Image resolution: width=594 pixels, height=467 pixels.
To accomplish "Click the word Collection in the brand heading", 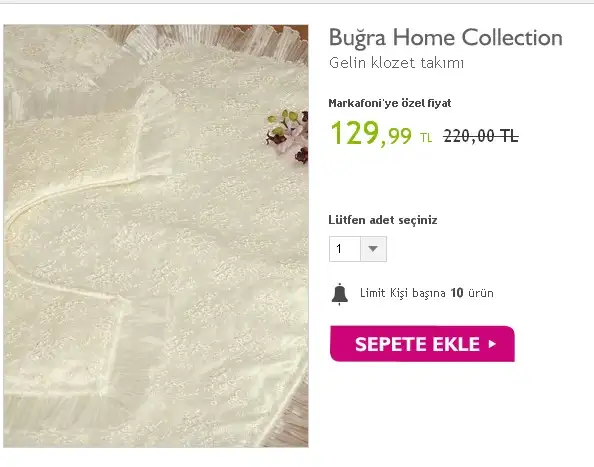I will [512, 37].
